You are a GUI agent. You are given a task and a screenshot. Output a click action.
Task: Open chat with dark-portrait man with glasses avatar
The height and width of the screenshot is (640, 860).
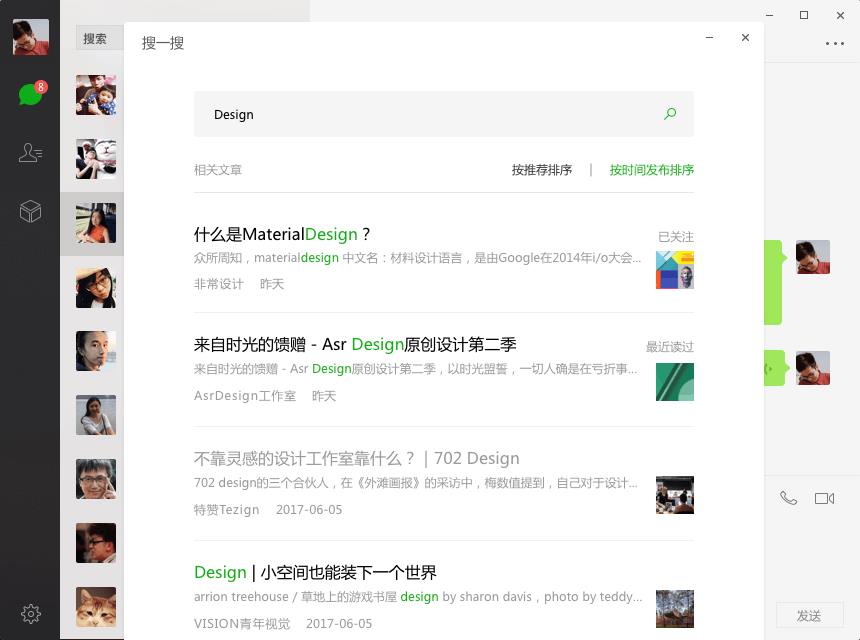tap(96, 543)
